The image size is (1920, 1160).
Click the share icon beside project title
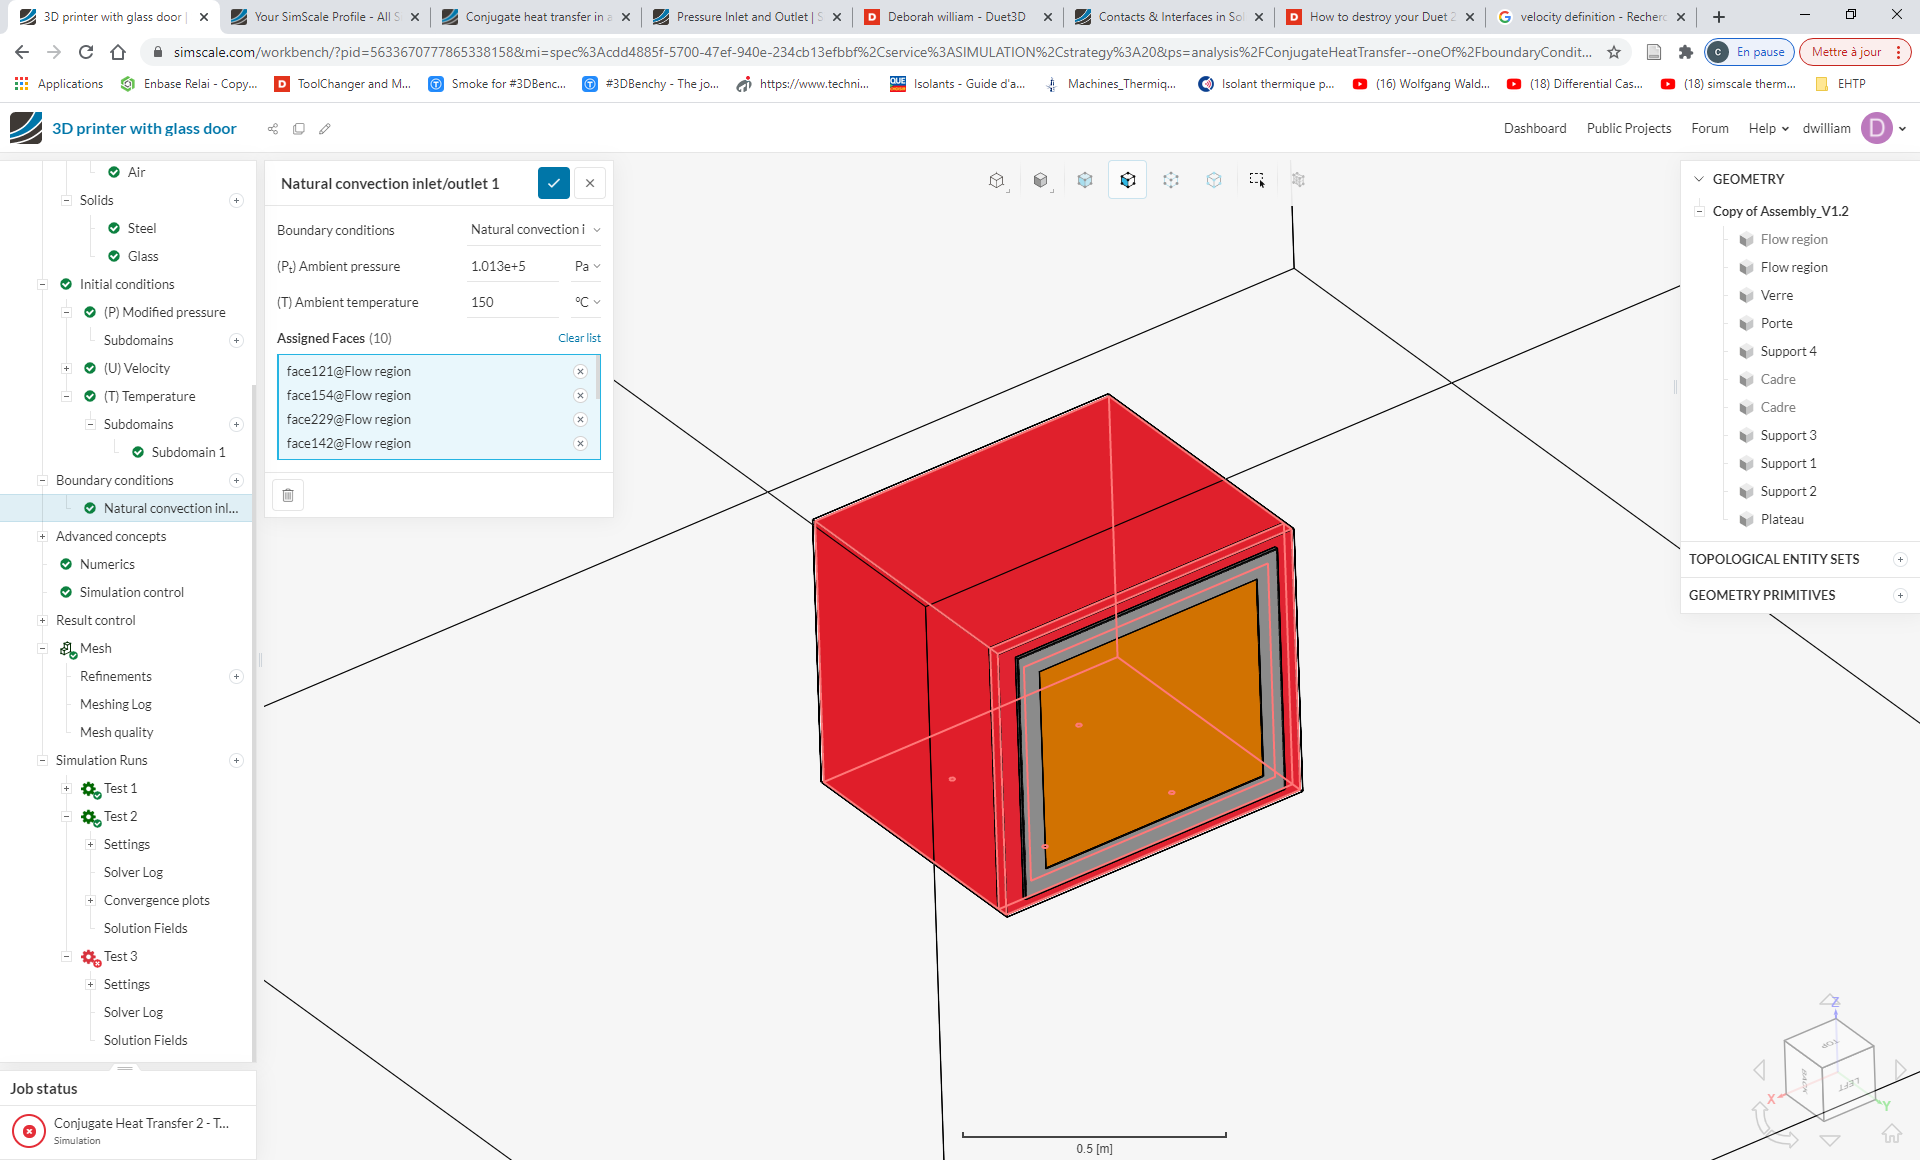pyautogui.click(x=273, y=129)
